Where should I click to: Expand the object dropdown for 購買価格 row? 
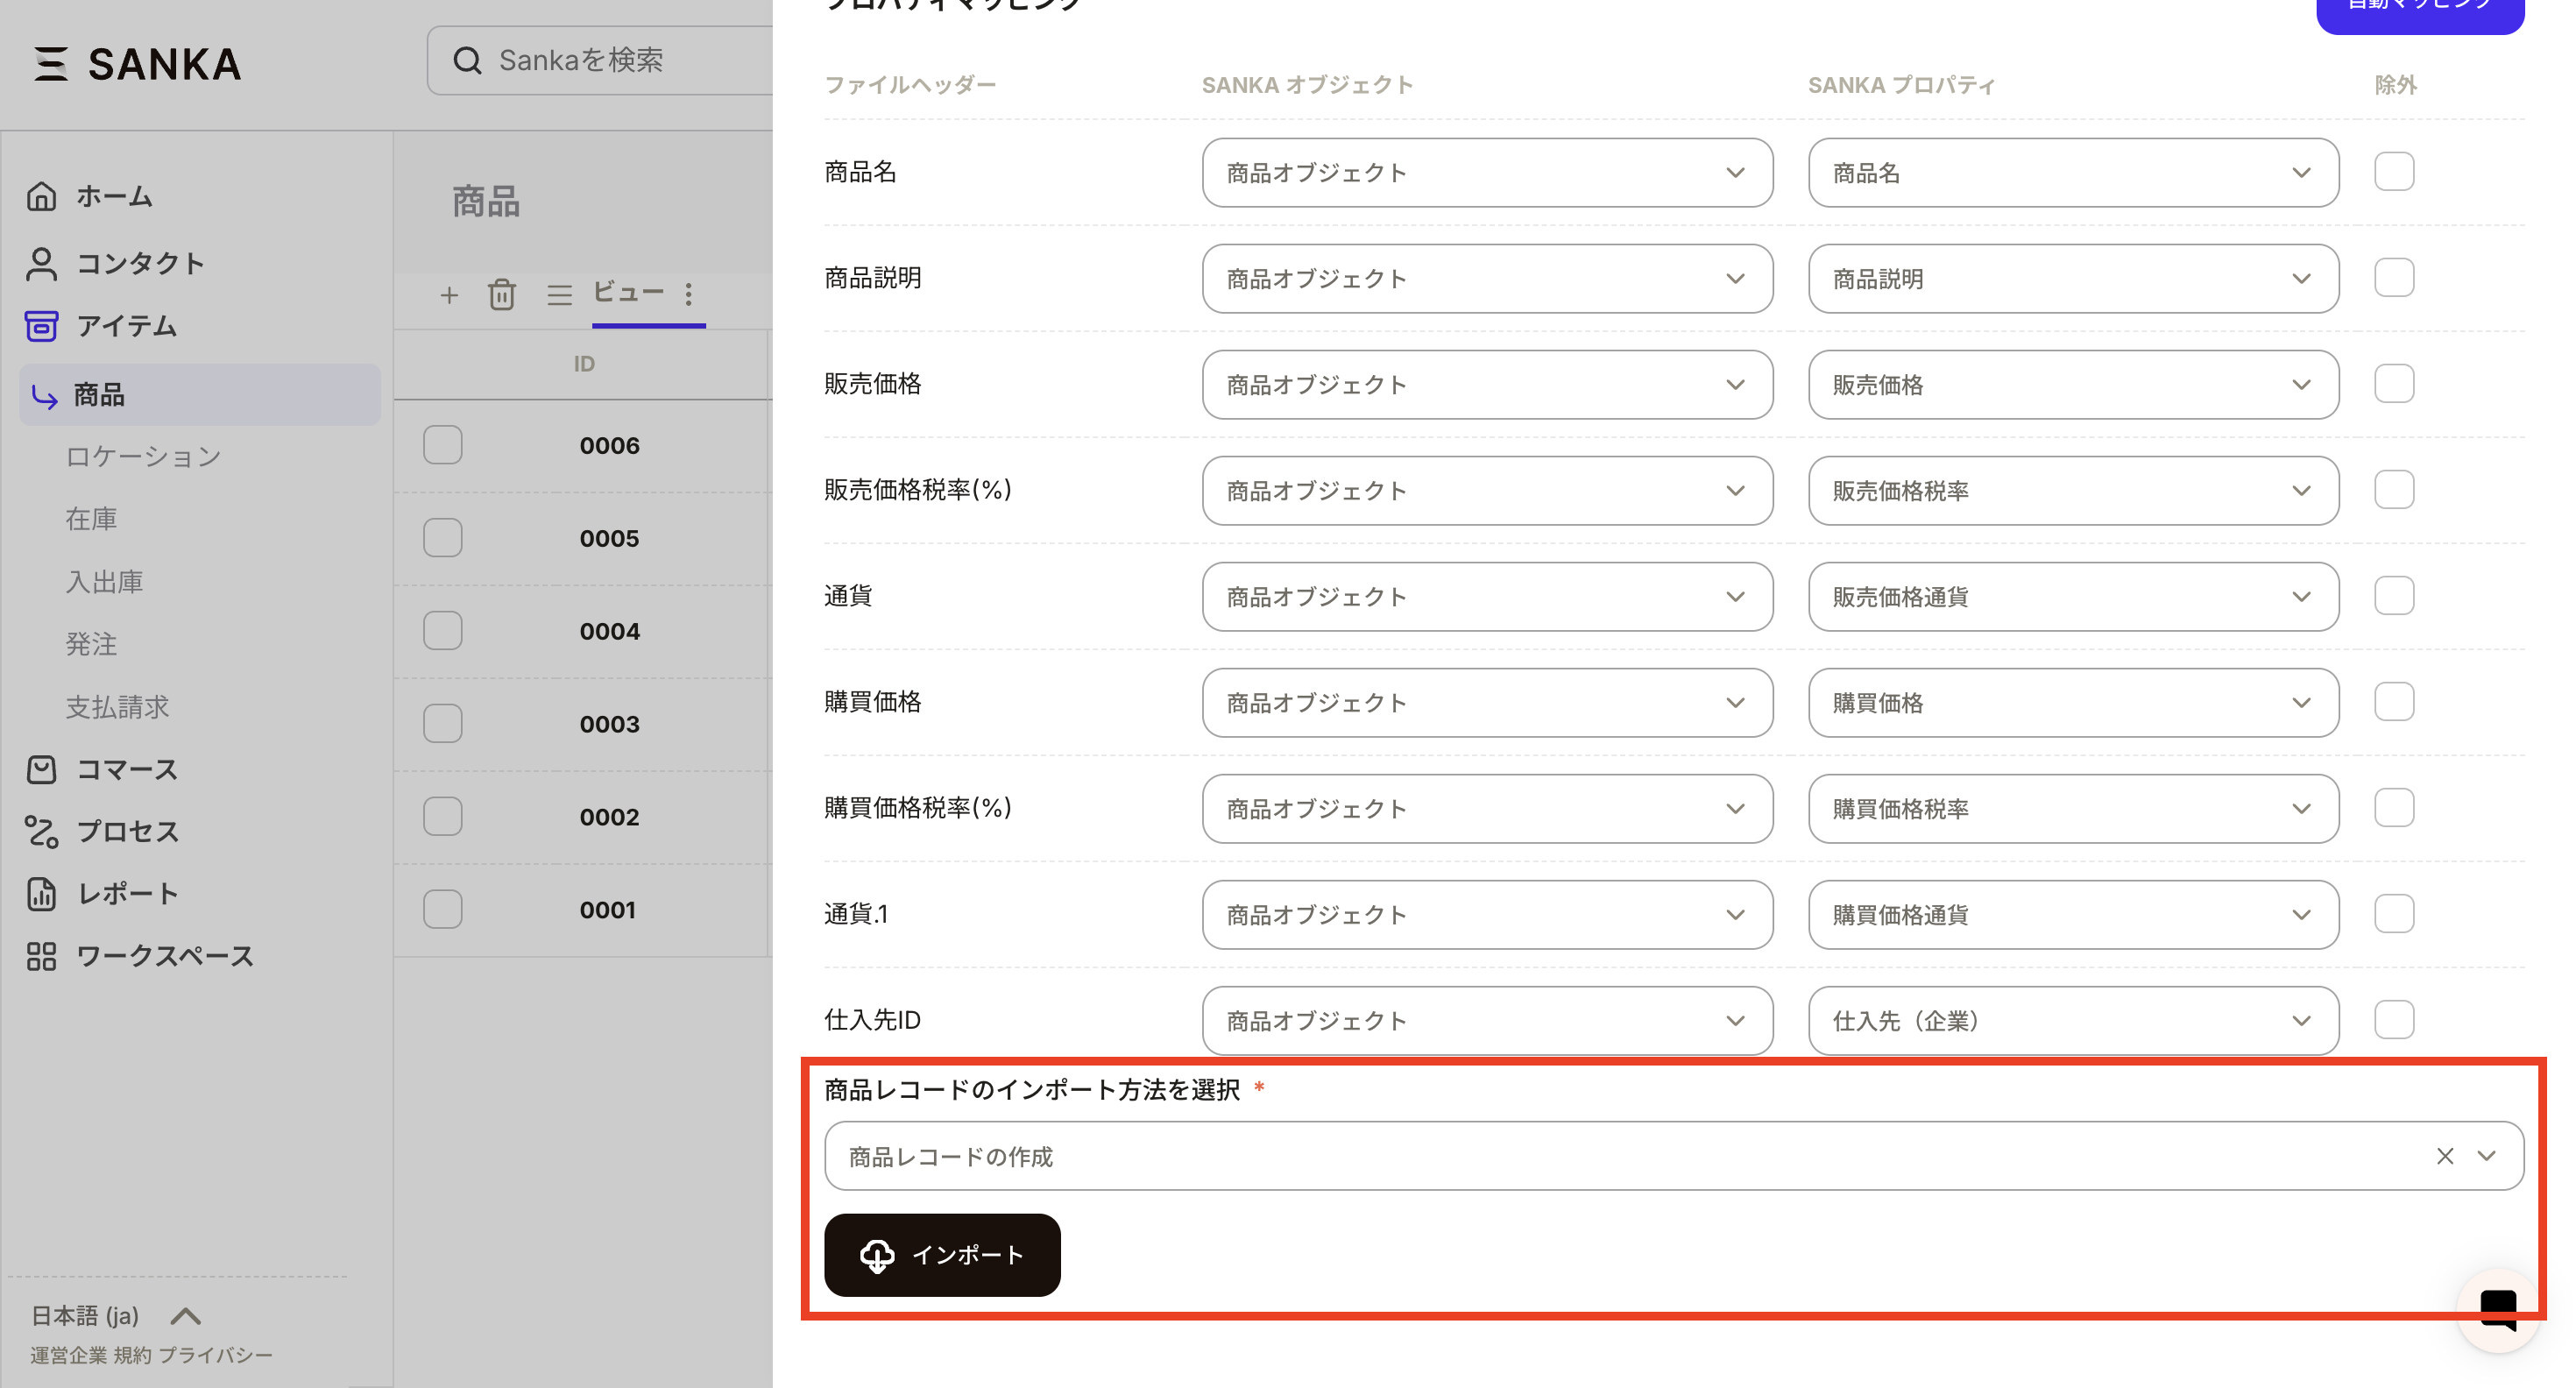coord(1486,703)
